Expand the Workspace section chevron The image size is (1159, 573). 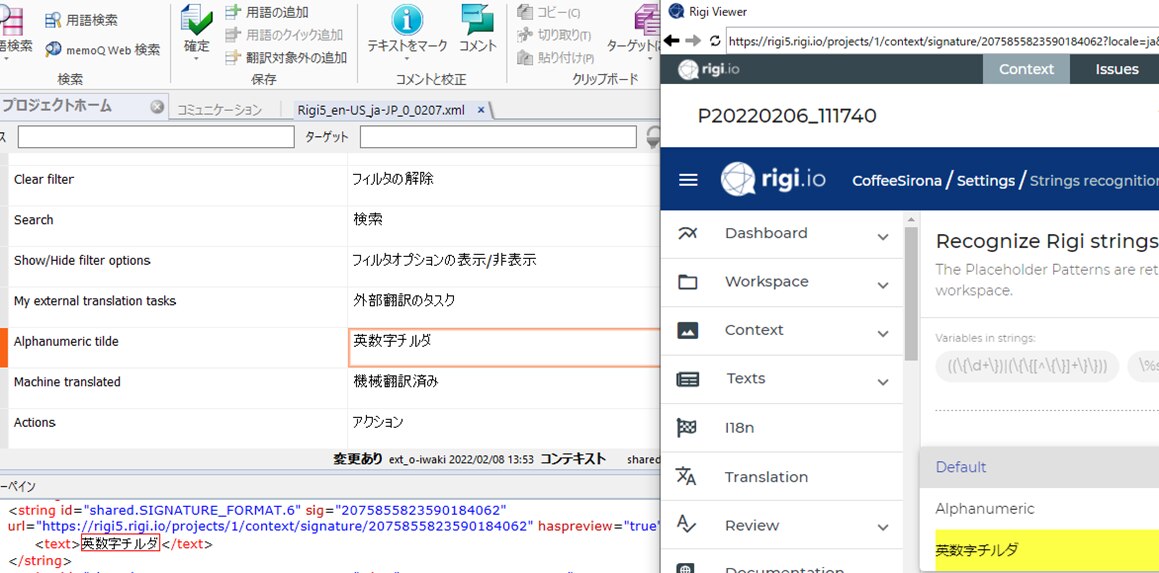click(882, 285)
